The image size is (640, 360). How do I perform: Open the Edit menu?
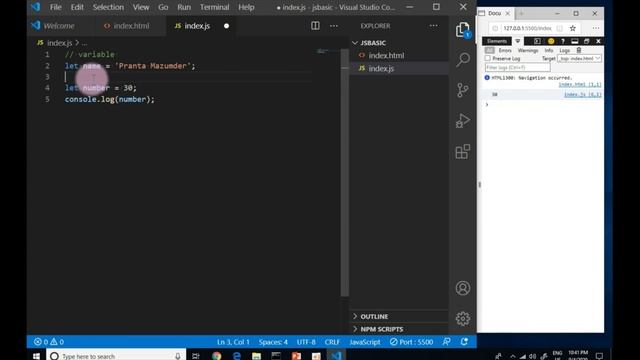pos(77,7)
